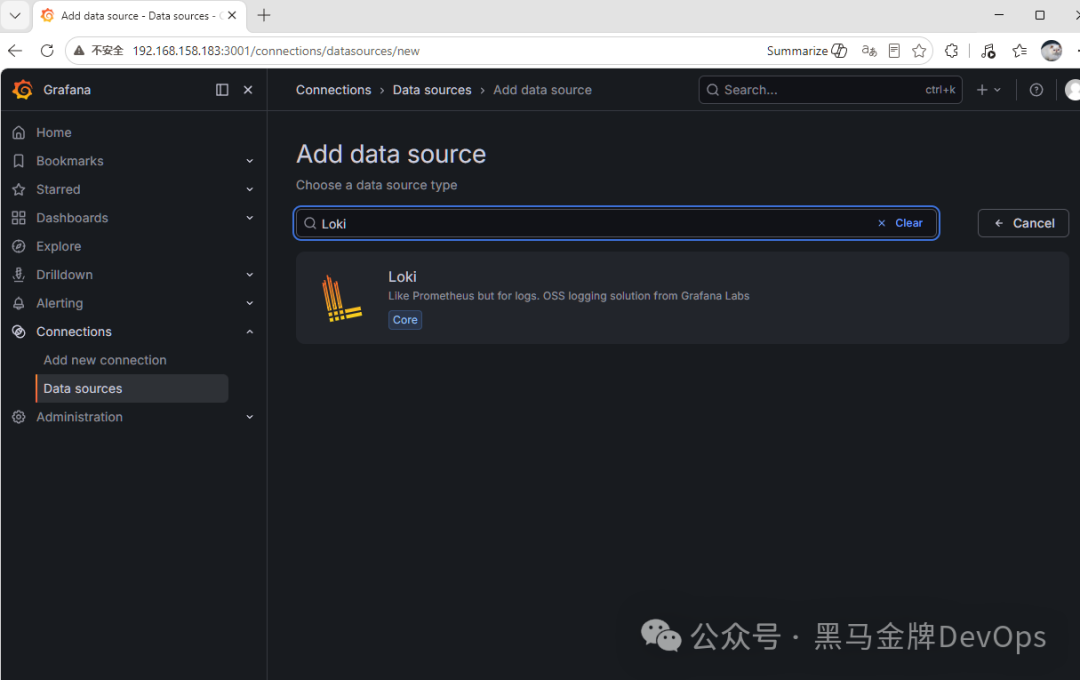1080x680 pixels.
Task: Open Dashboards in sidebar
Action: pos(72,218)
